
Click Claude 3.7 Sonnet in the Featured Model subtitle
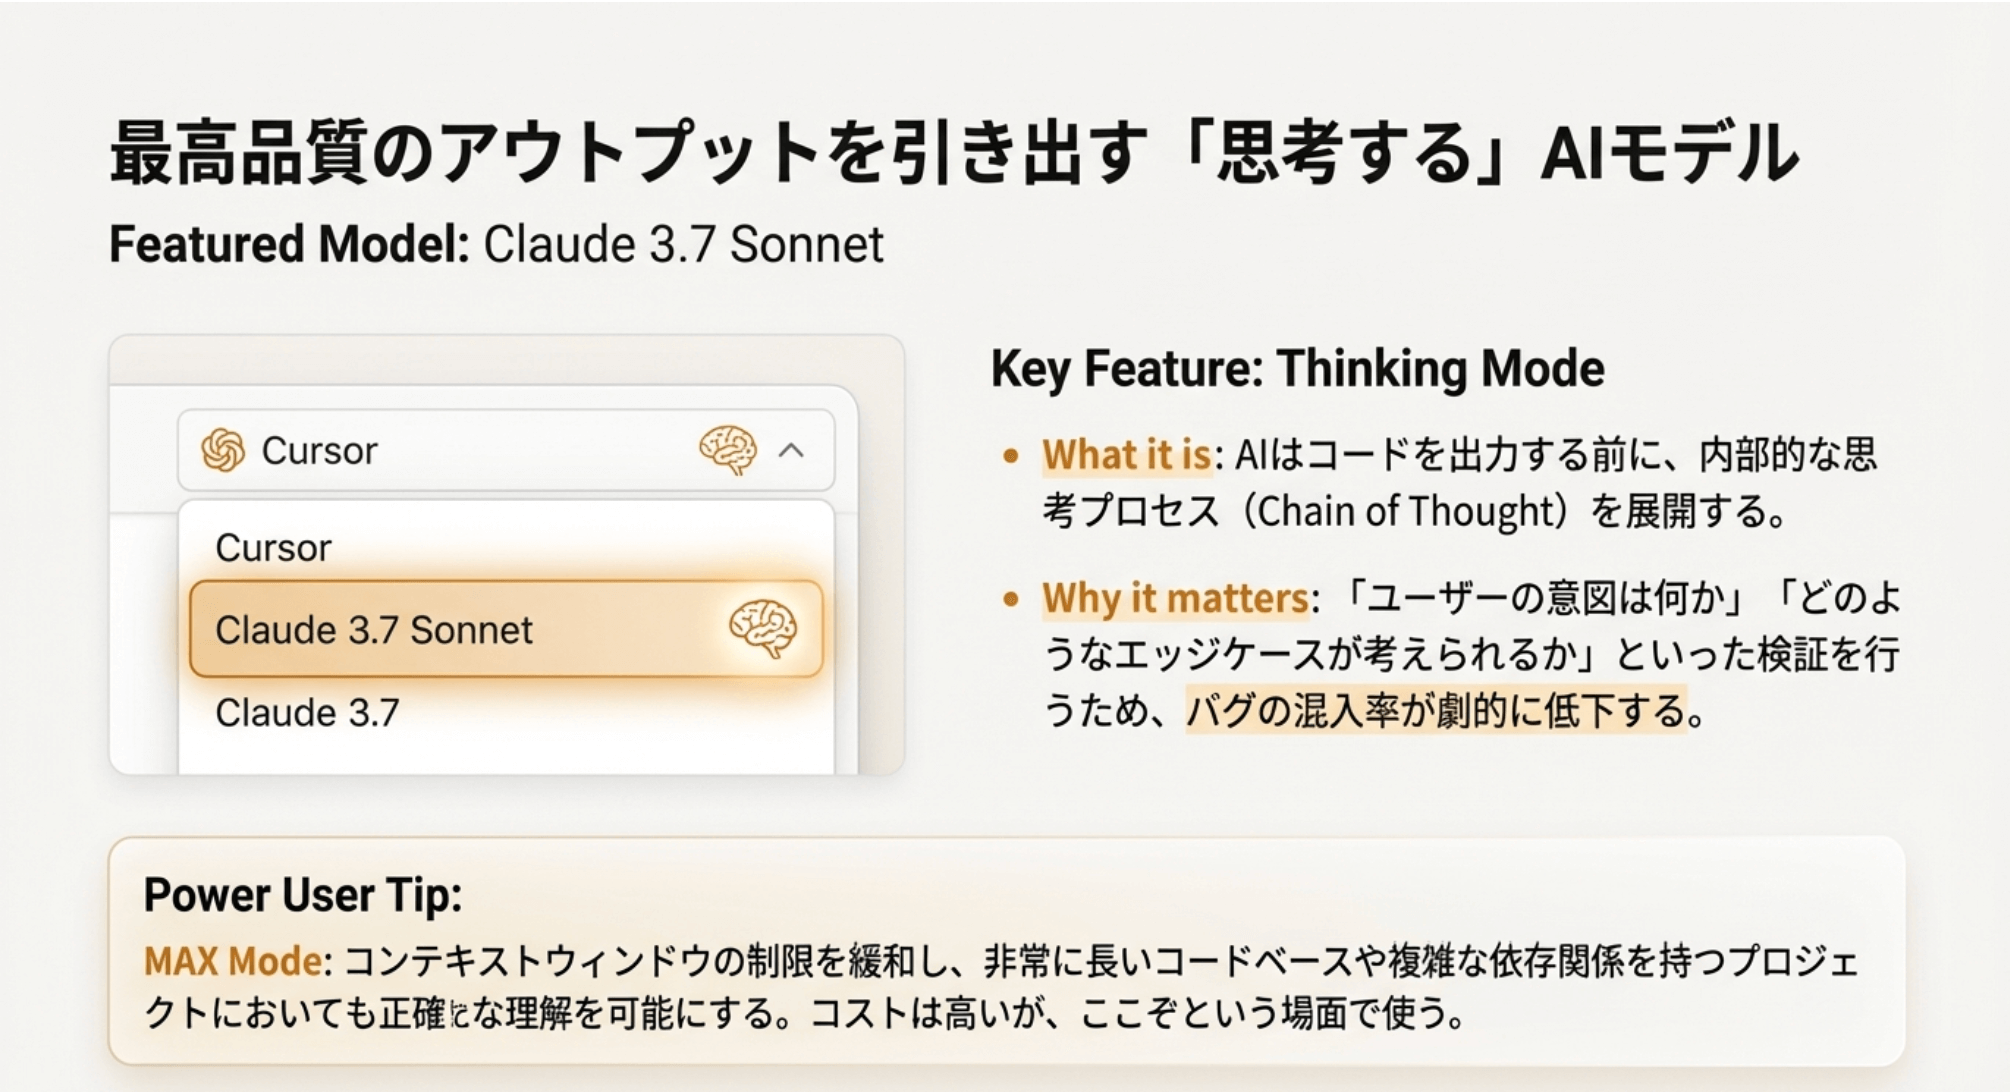tap(684, 244)
